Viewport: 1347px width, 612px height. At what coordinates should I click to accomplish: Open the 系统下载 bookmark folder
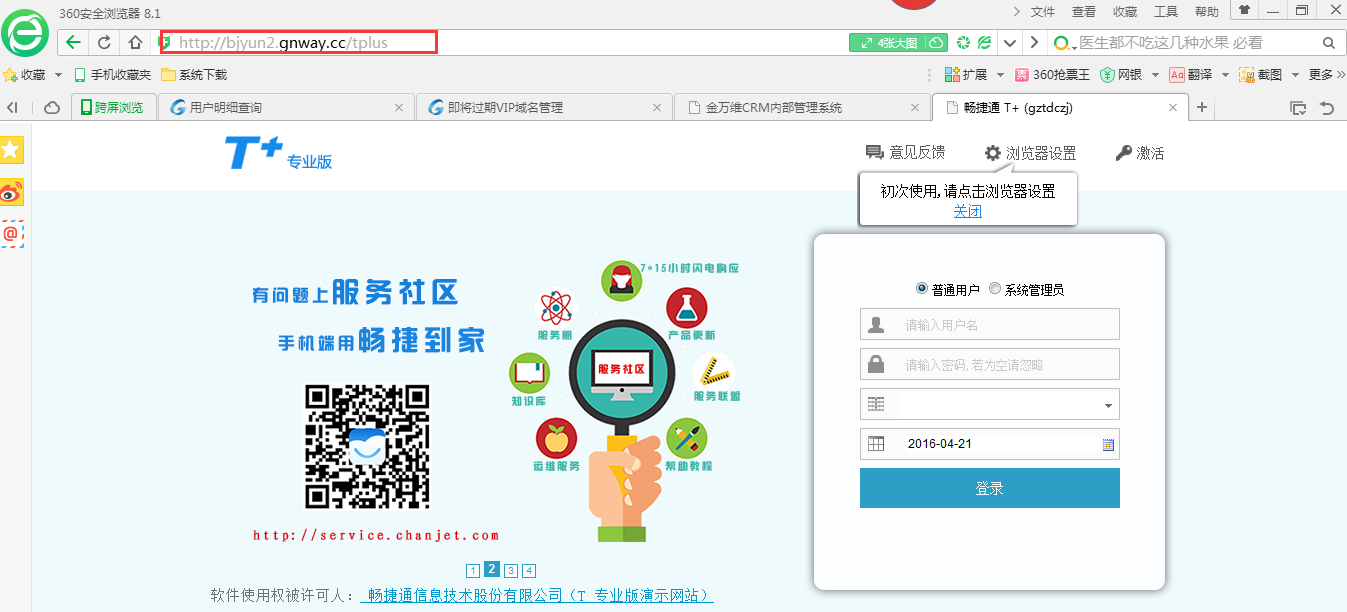(194, 75)
